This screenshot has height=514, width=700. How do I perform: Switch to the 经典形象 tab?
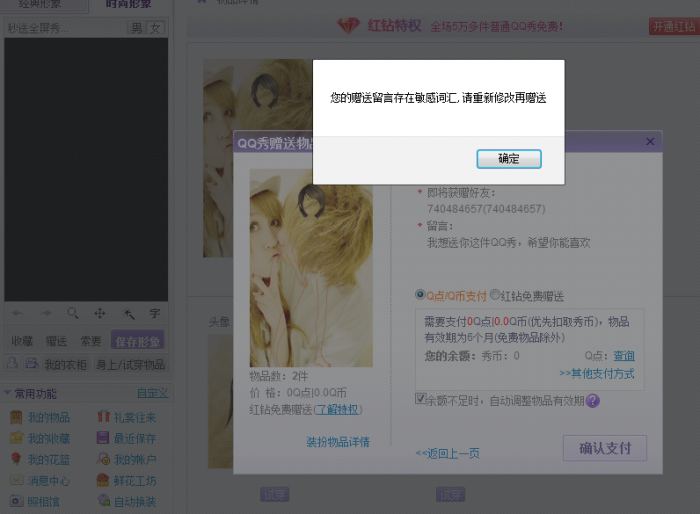tap(39, 4)
